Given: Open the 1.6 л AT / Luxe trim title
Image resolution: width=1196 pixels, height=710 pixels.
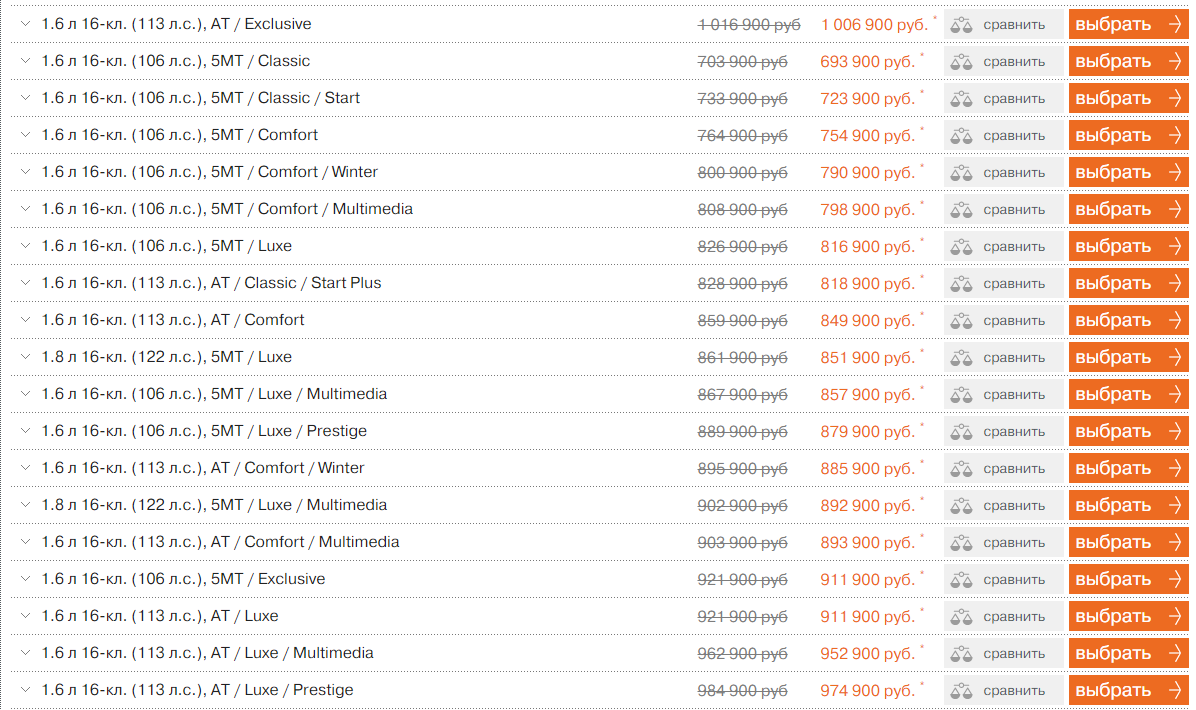Looking at the screenshot, I should 159,616.
